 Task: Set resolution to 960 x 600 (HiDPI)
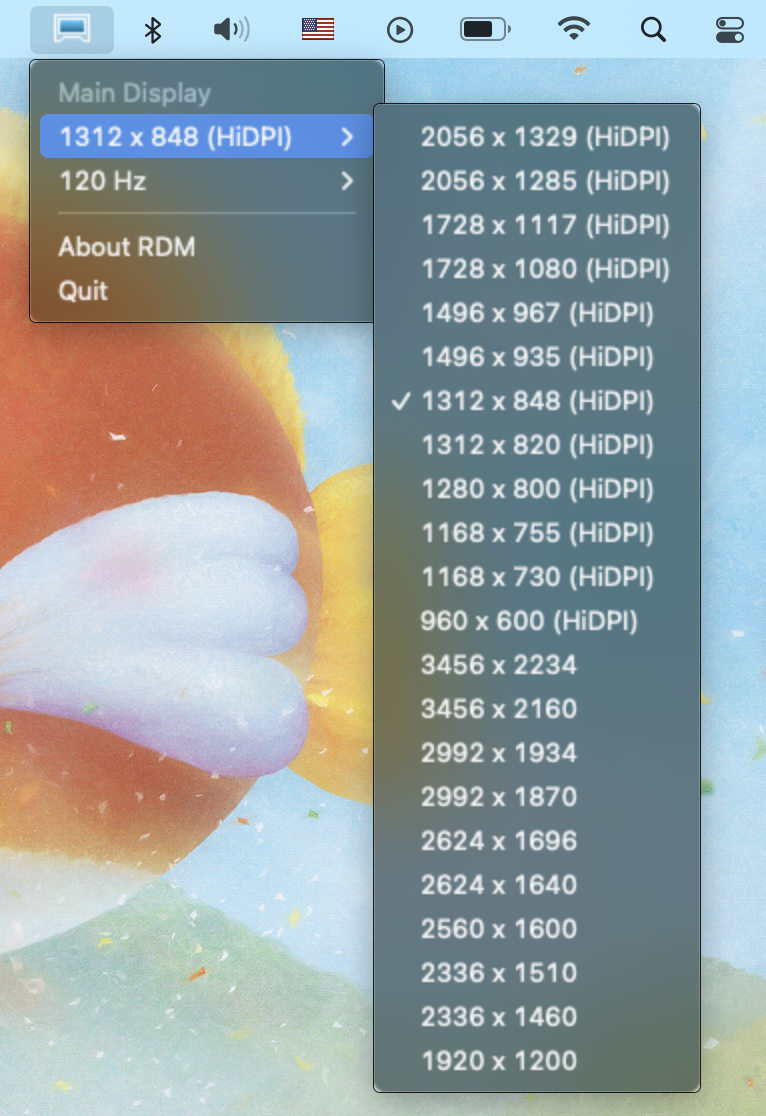[537, 621]
